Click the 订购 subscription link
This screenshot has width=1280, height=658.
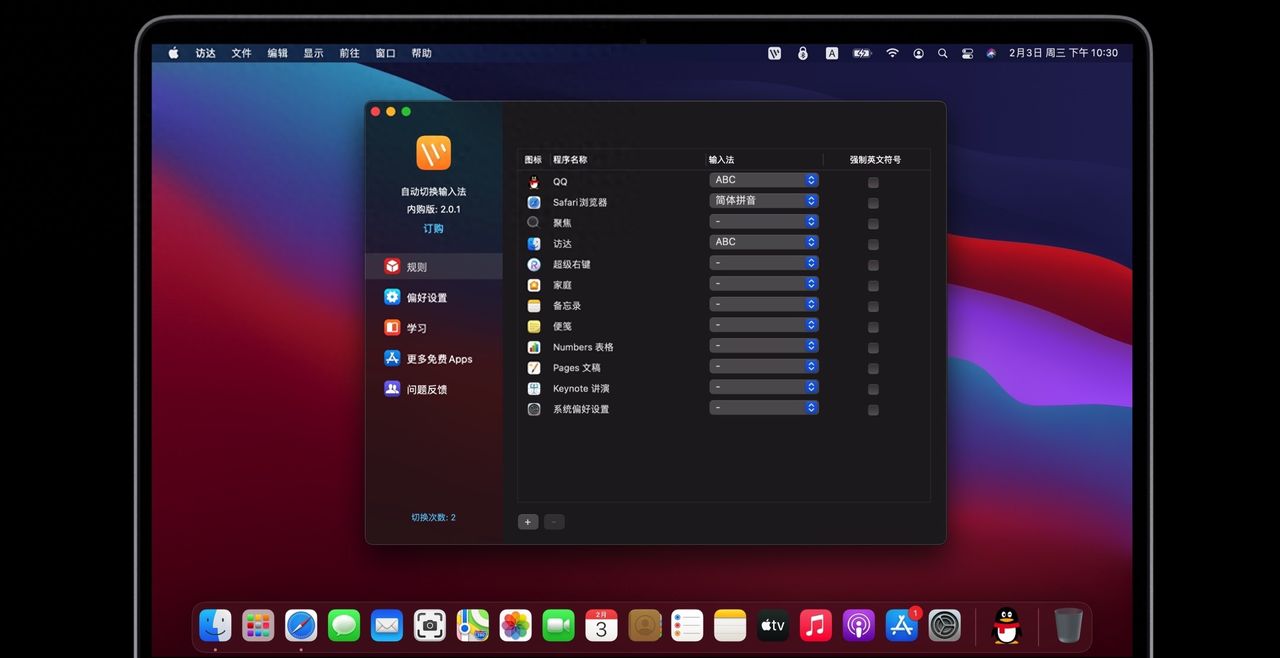coord(432,228)
